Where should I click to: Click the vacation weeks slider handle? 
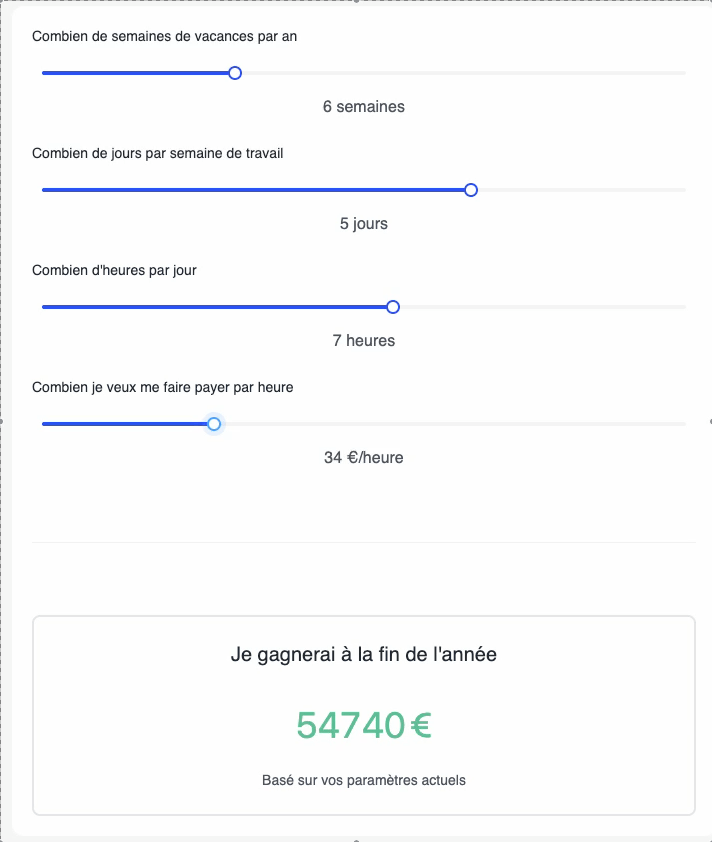tap(235, 73)
